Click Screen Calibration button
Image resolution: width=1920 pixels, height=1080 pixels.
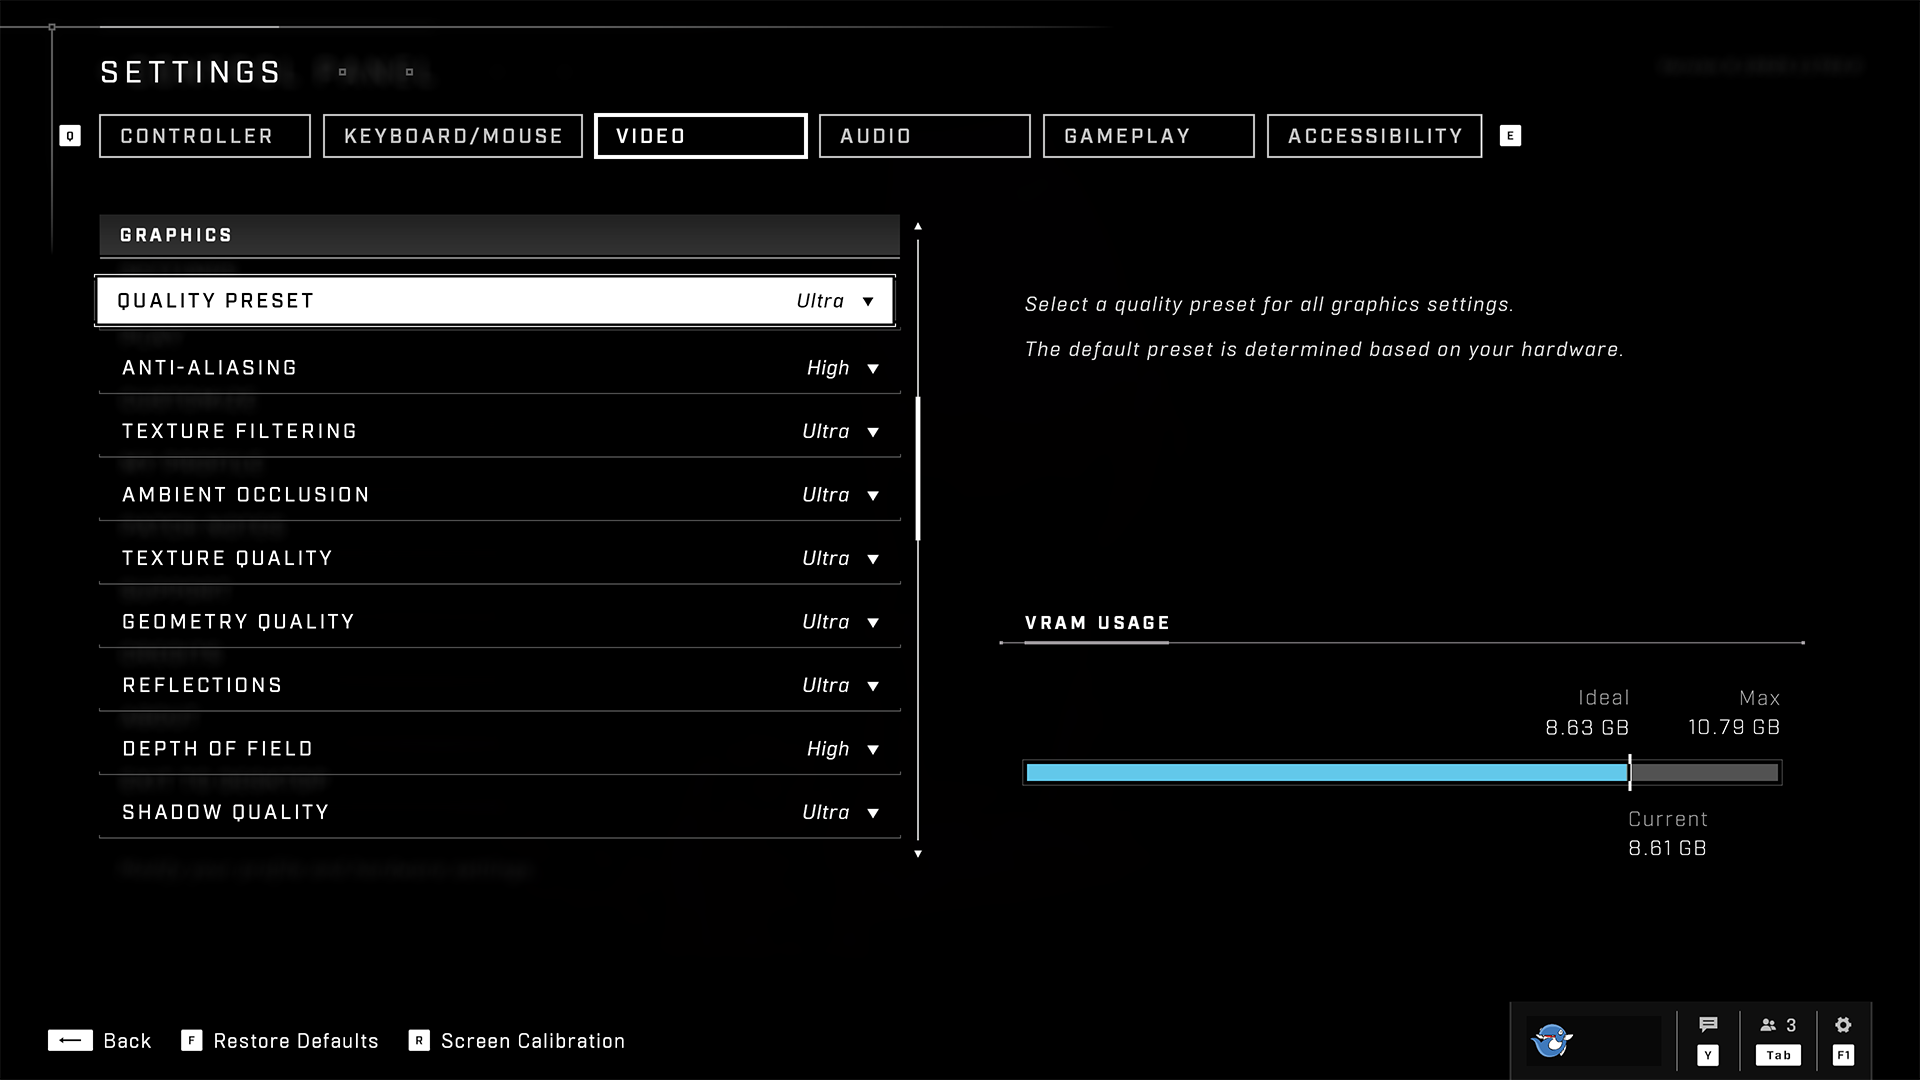click(533, 1040)
